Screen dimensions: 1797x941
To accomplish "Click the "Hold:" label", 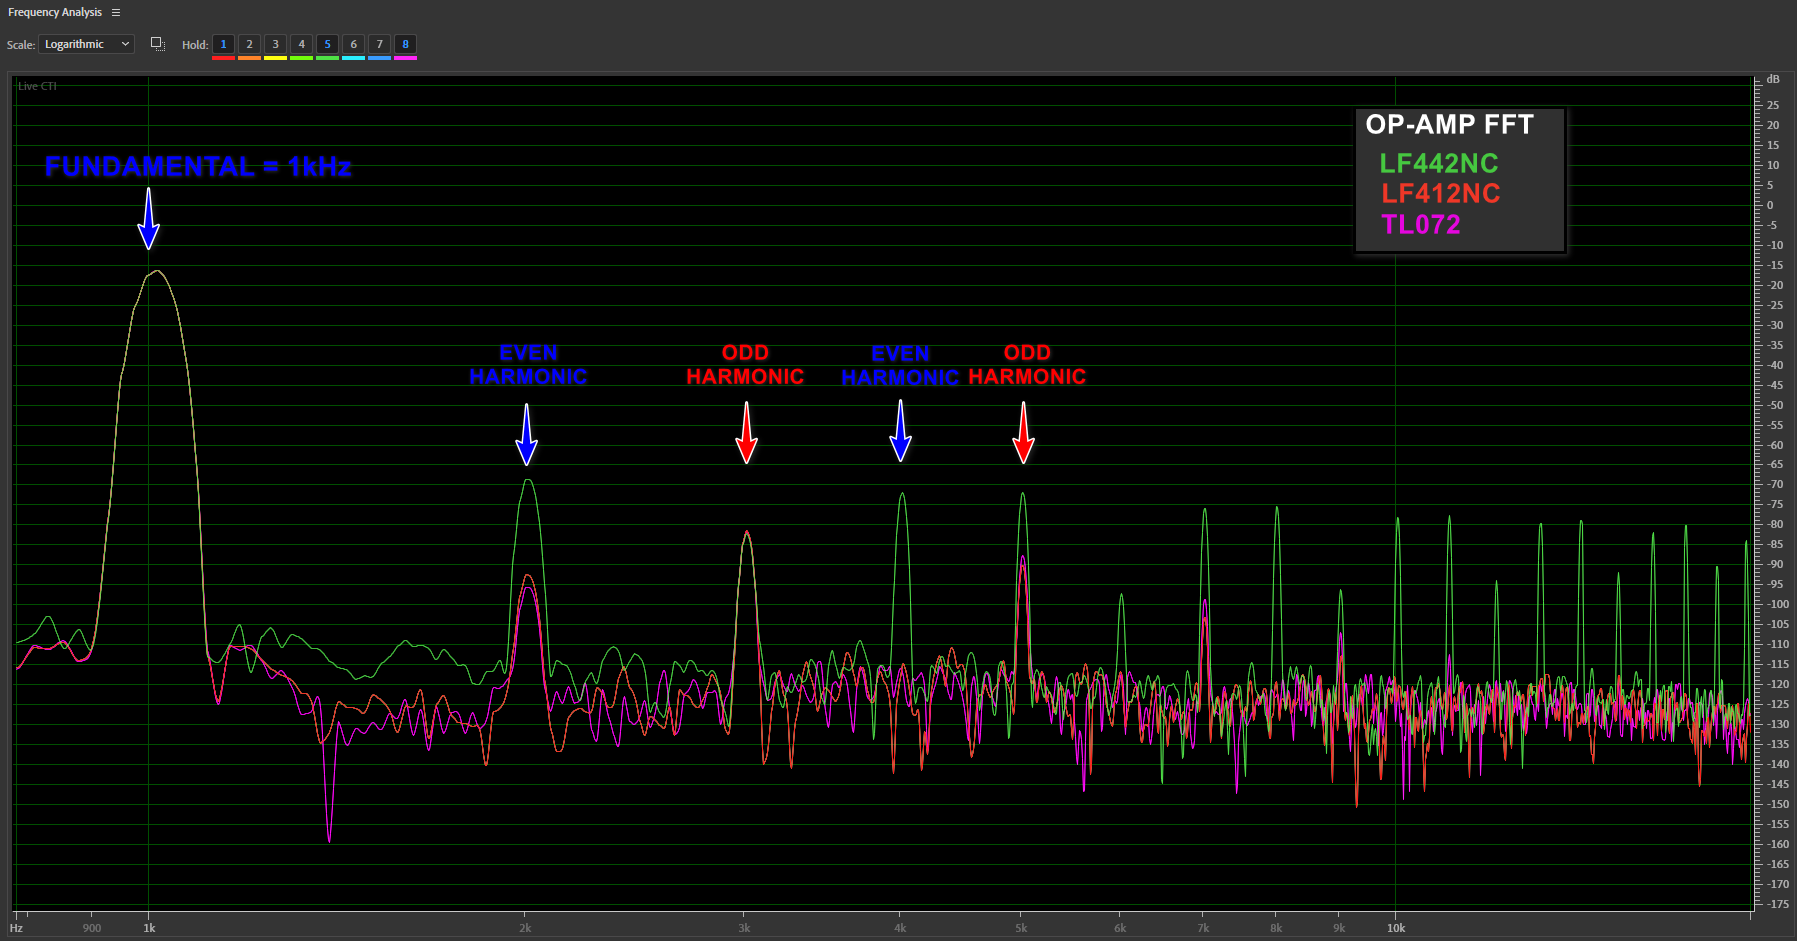I will (195, 45).
